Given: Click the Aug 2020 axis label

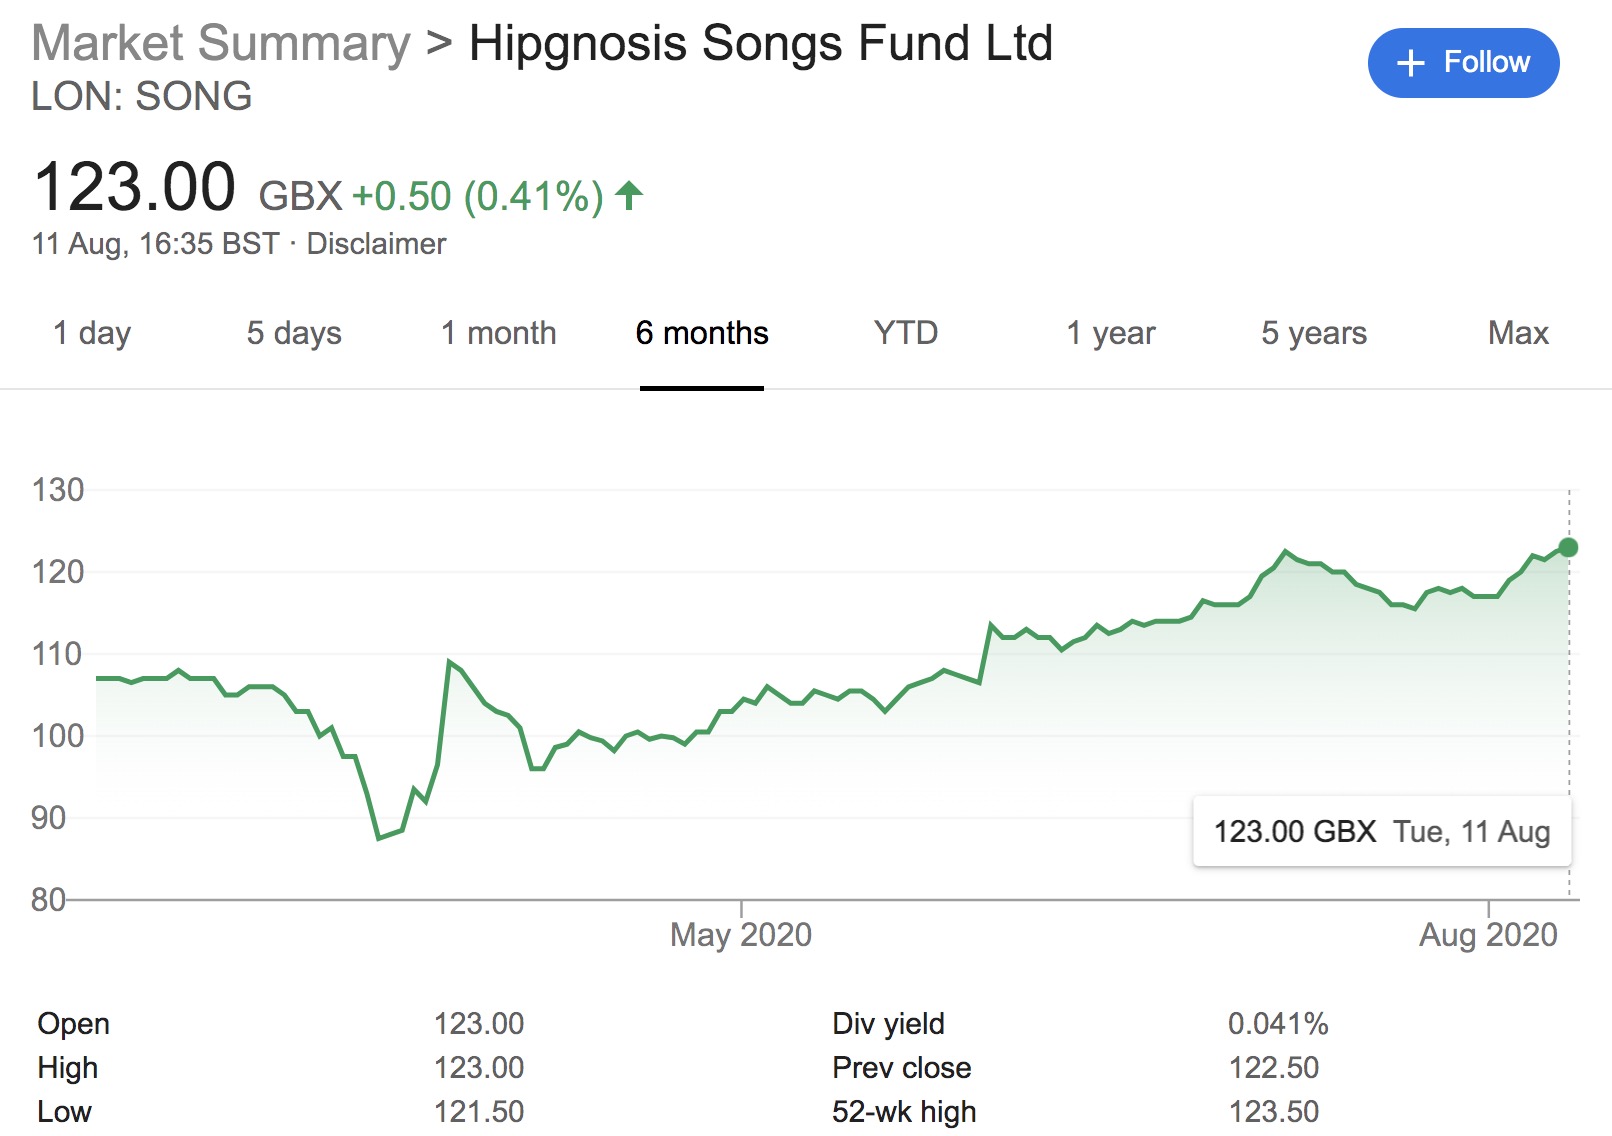Looking at the screenshot, I should tap(1488, 935).
